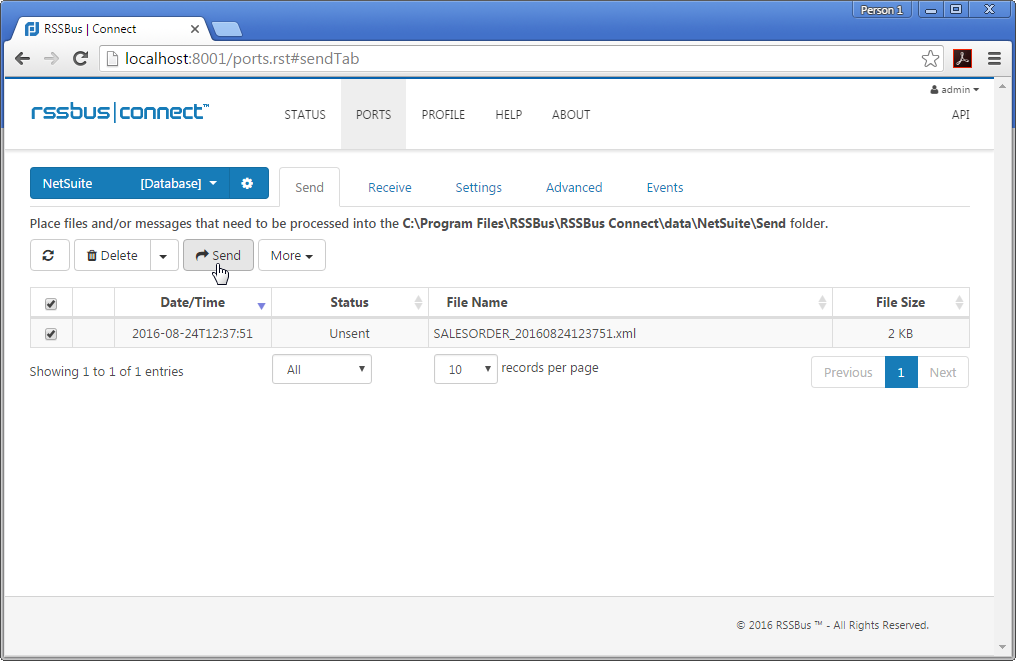The height and width of the screenshot is (661, 1016).
Task: Click the RSSBus Connect logo
Action: (x=120, y=112)
